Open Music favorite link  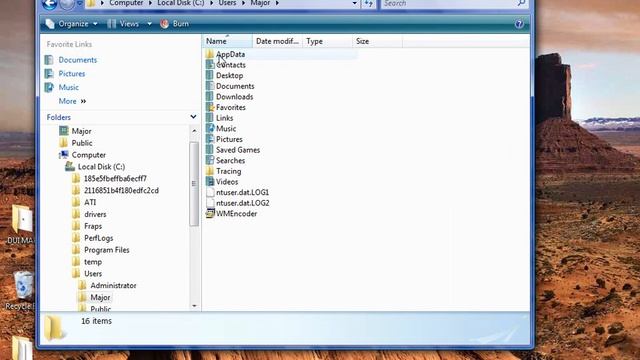69,87
